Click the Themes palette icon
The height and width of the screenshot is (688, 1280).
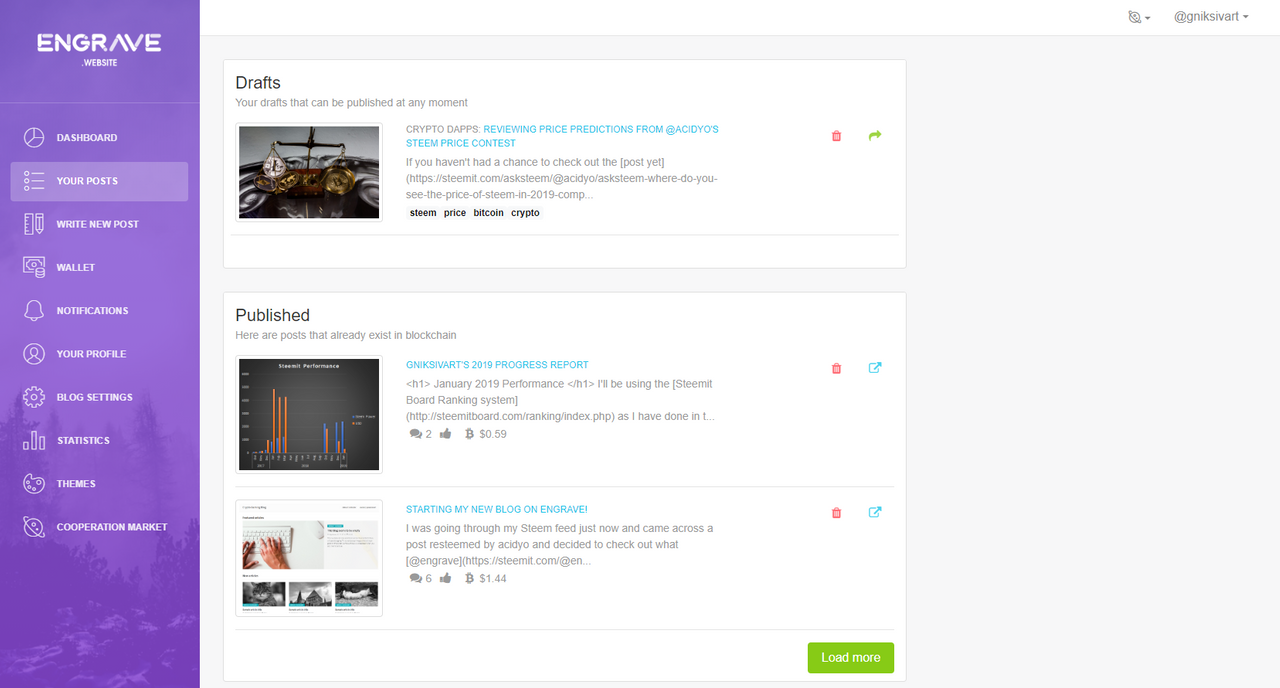[34, 483]
